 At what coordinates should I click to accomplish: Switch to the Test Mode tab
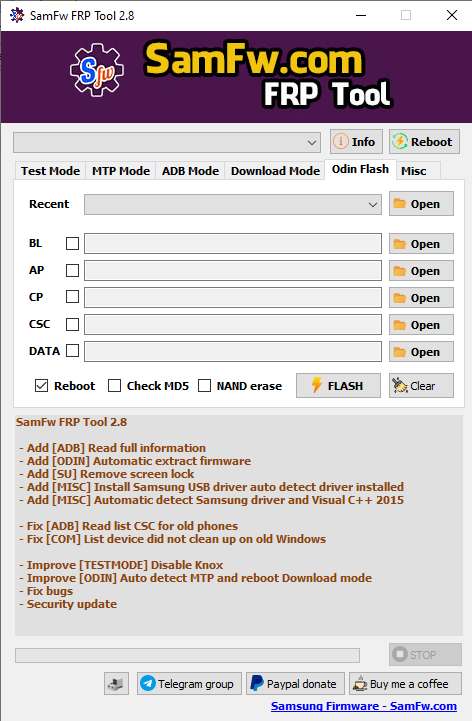click(x=51, y=171)
